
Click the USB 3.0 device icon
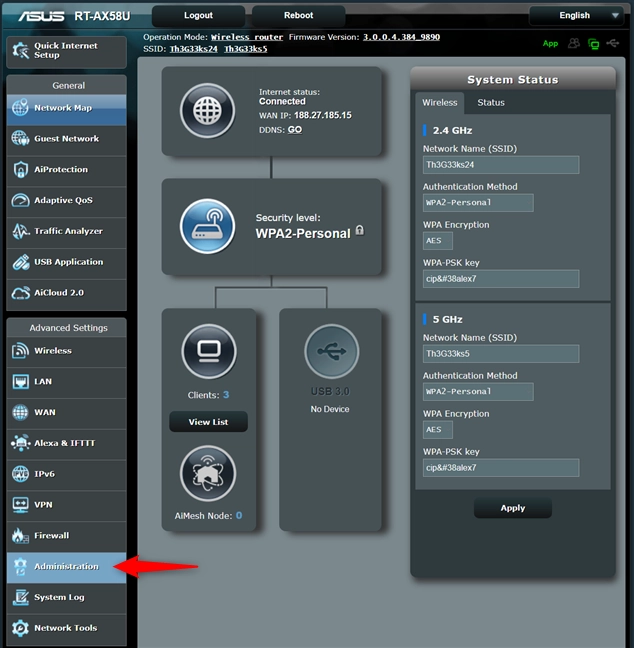pos(331,351)
